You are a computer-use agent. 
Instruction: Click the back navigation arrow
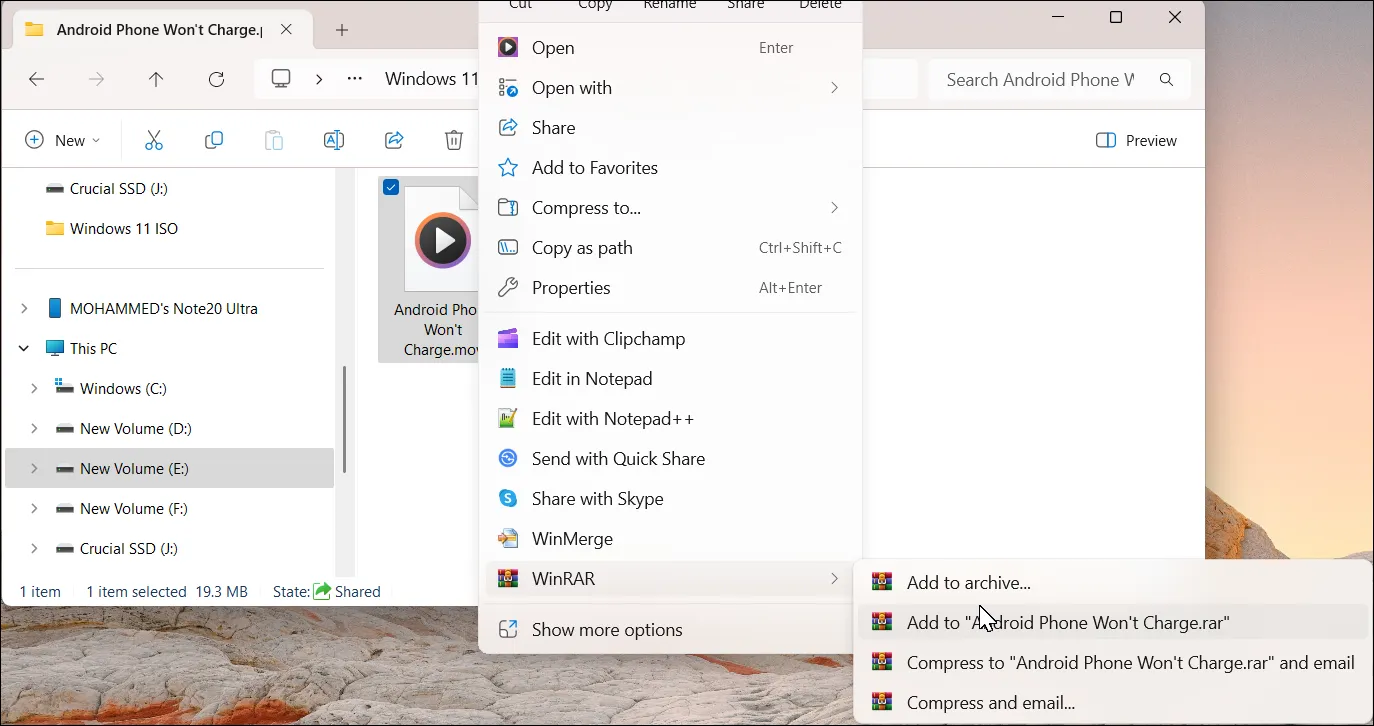tap(36, 79)
